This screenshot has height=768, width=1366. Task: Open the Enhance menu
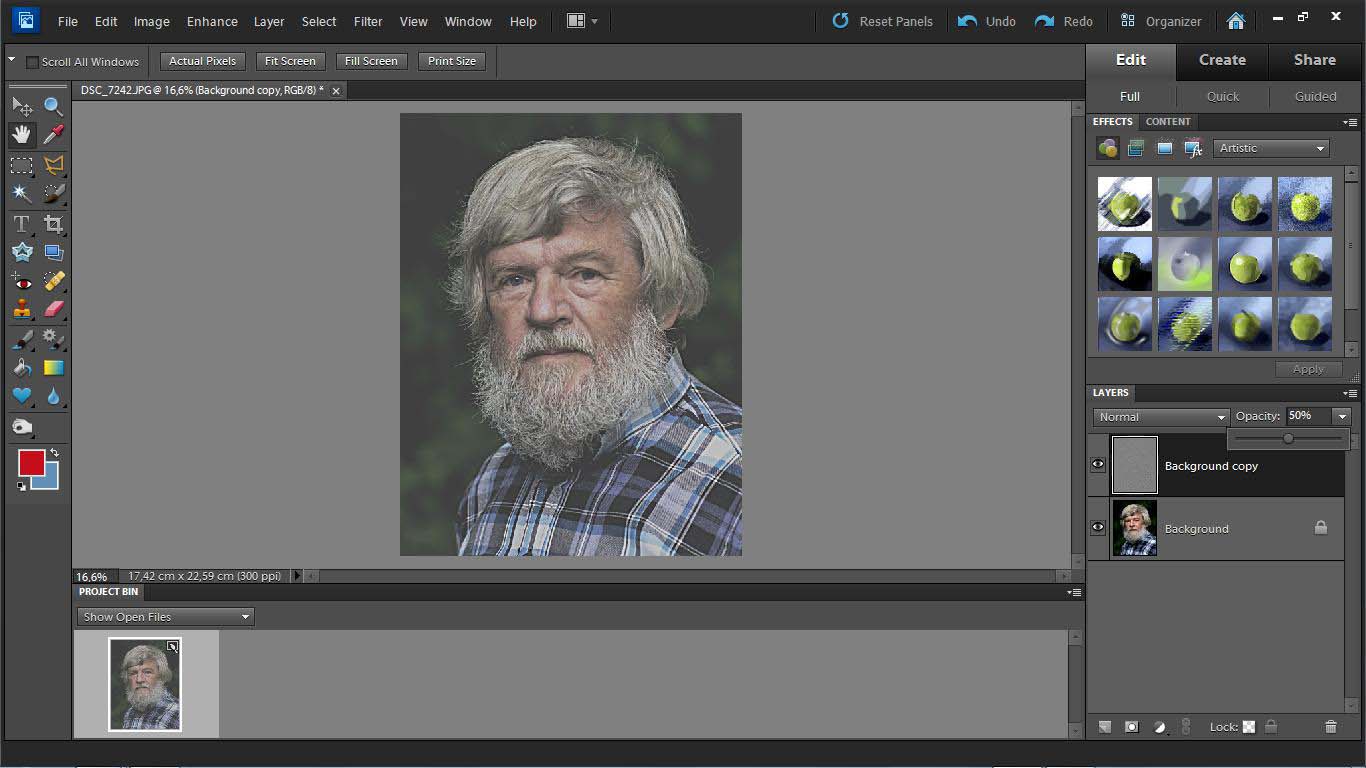(x=212, y=21)
